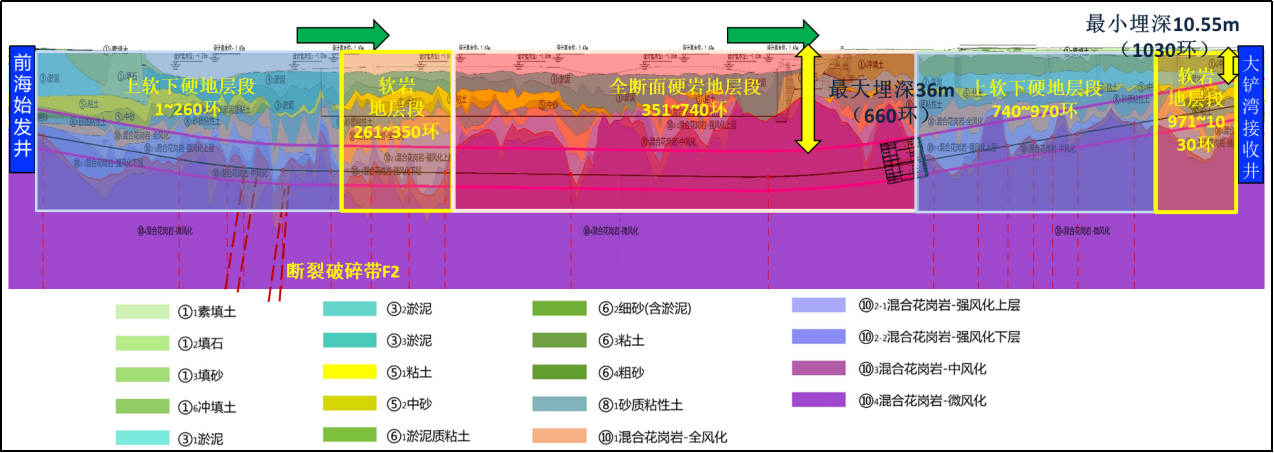Click the legend text '⑩3混合花岗岩-中风化'

tap(921, 369)
